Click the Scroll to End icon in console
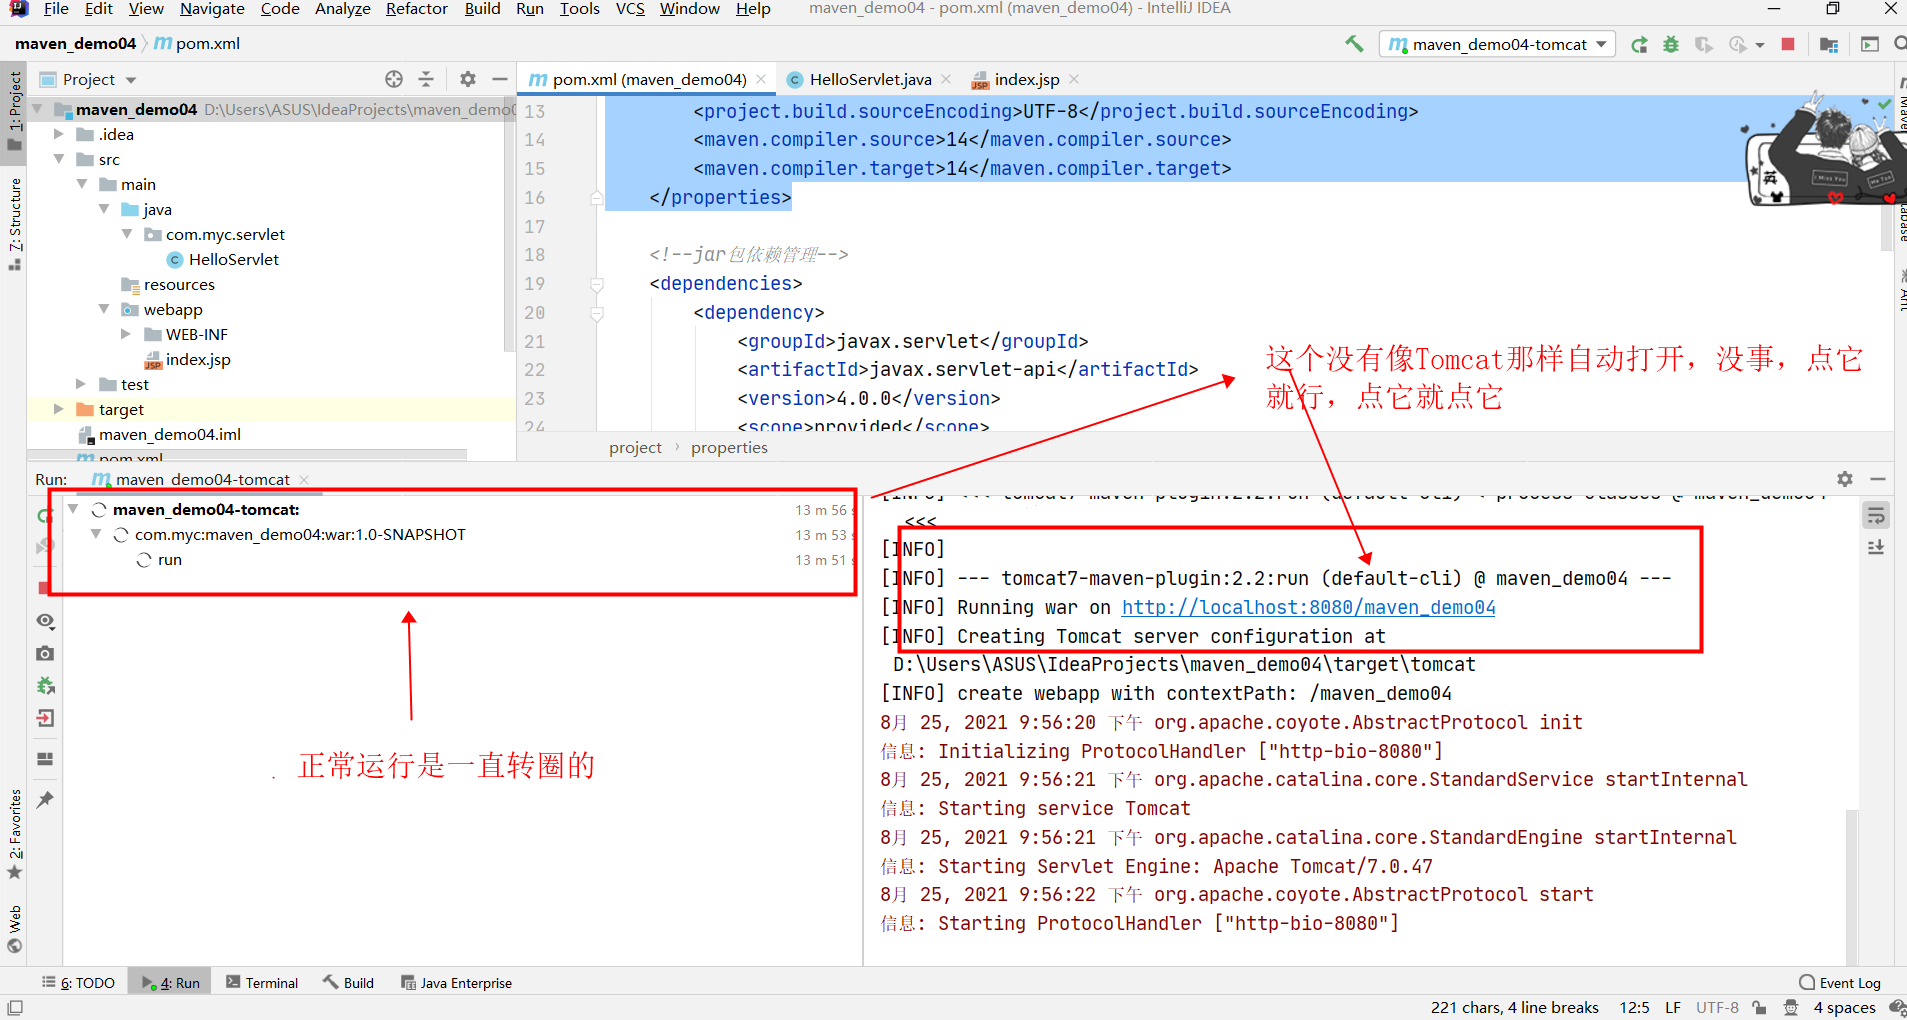This screenshot has height=1020, width=1907. (1876, 548)
